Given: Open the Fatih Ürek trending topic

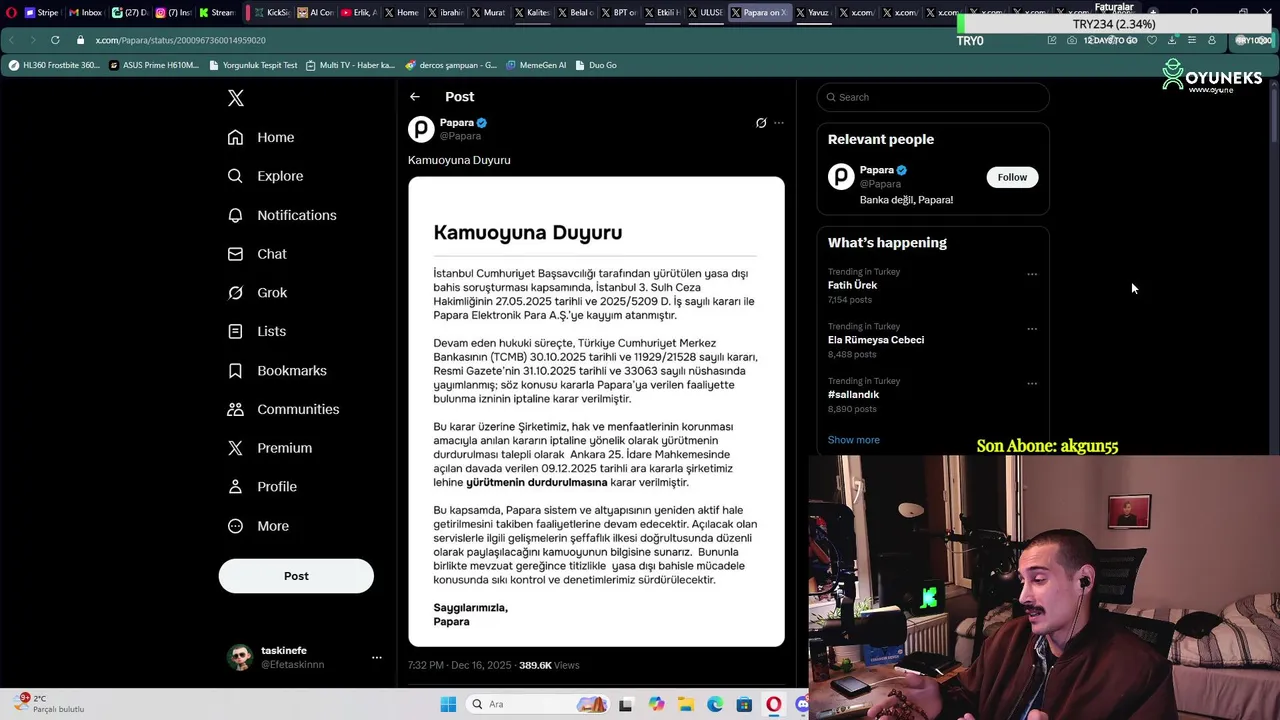Looking at the screenshot, I should tap(852, 285).
